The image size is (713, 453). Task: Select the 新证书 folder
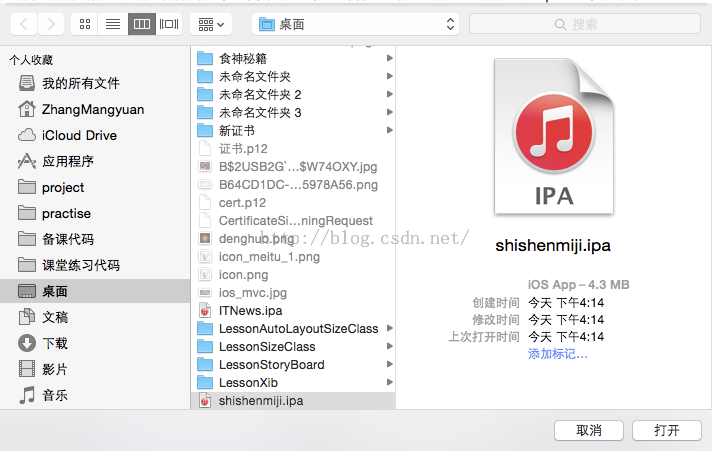[293, 131]
